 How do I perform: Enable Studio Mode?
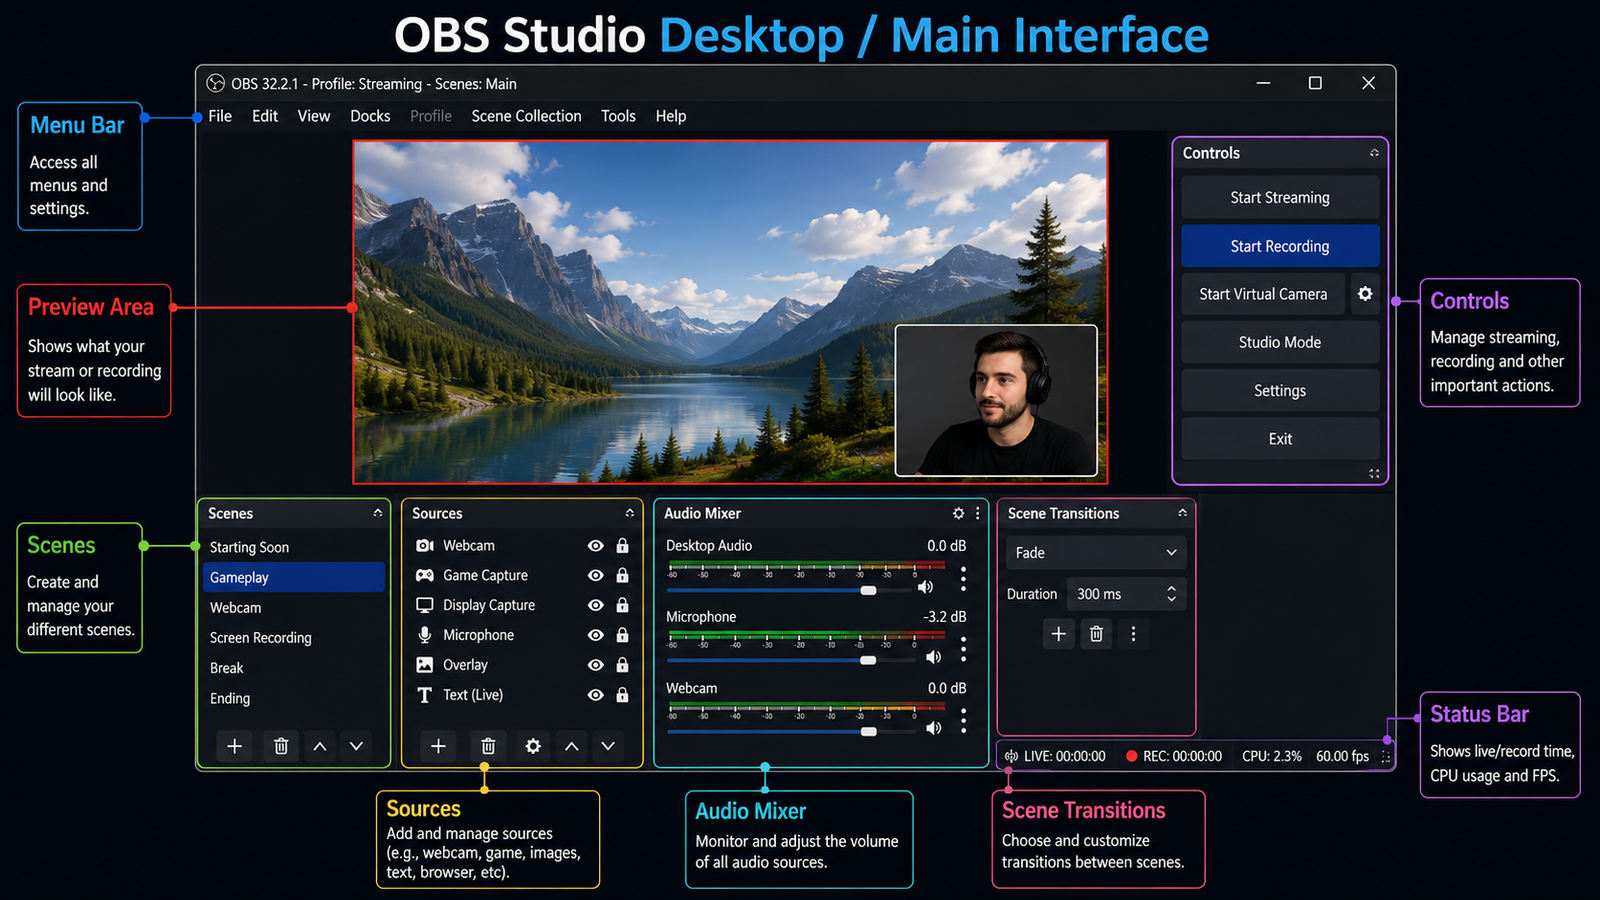(x=1280, y=342)
